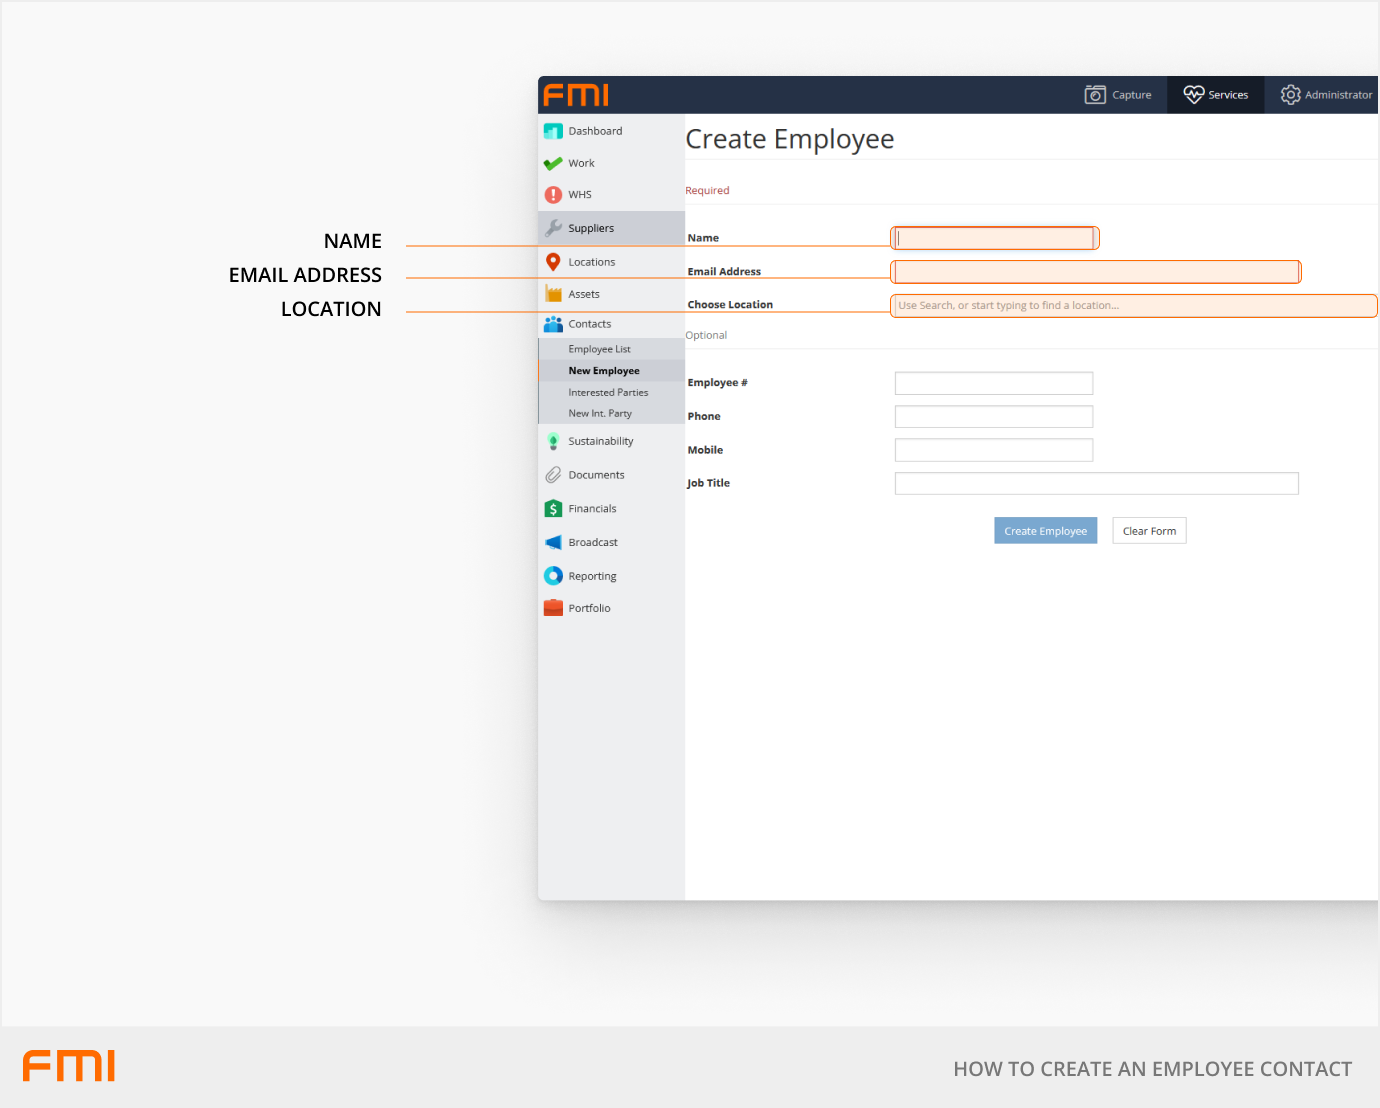Collapse the Contacts menu section
This screenshot has width=1380, height=1108.
coord(589,324)
